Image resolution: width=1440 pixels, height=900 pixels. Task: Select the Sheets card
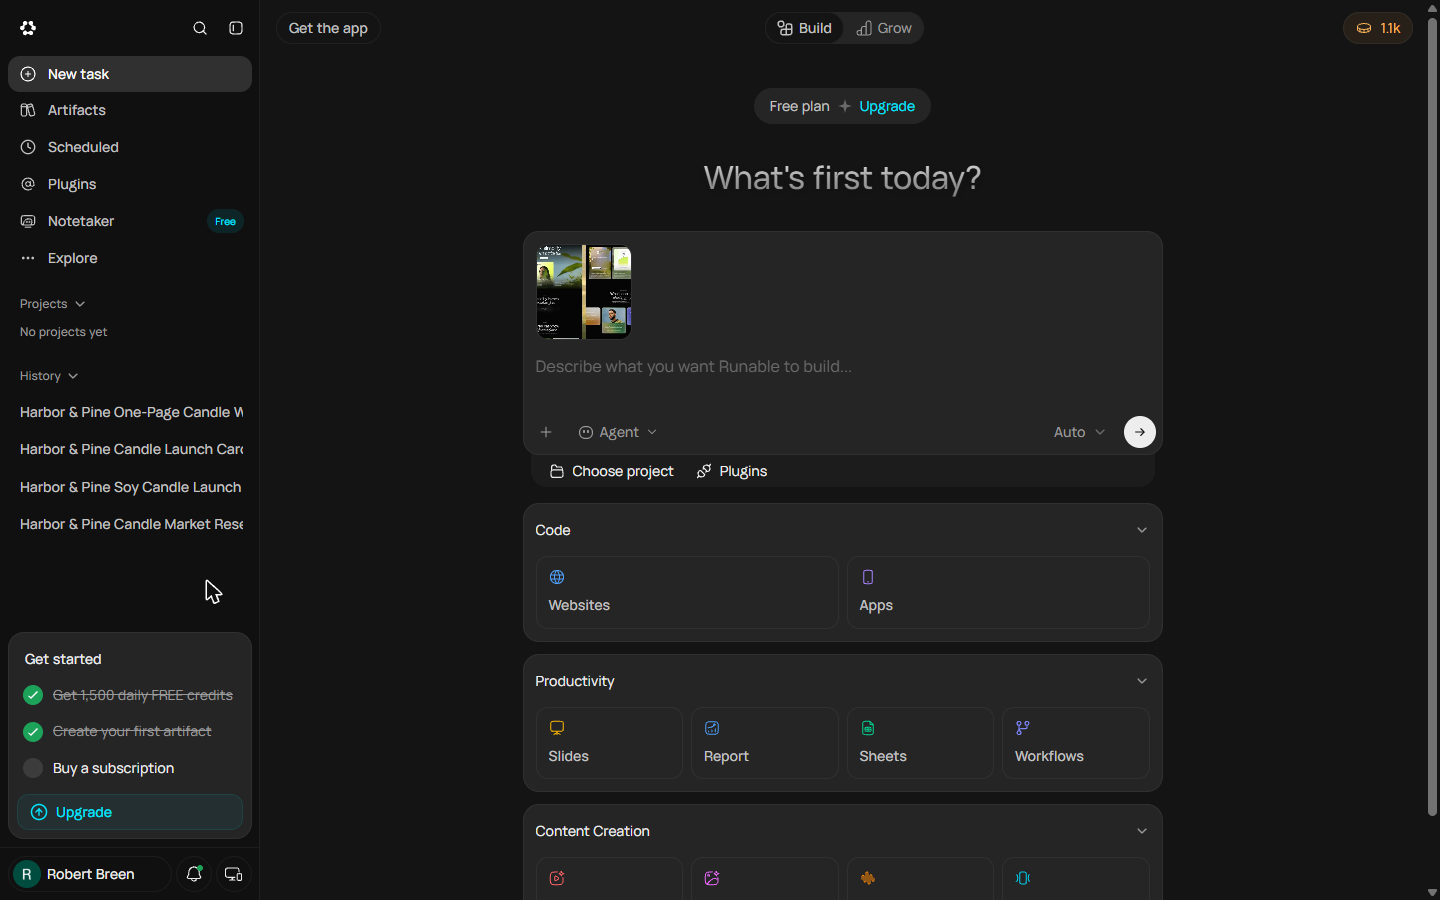[x=920, y=743]
